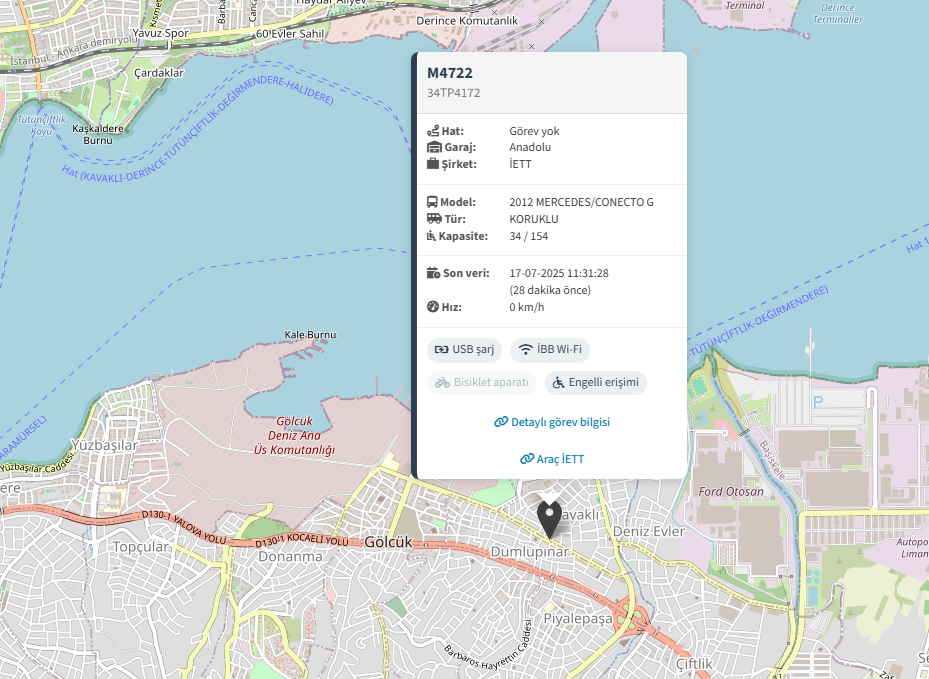Click the 60 Evler Sahil map label

(290, 34)
